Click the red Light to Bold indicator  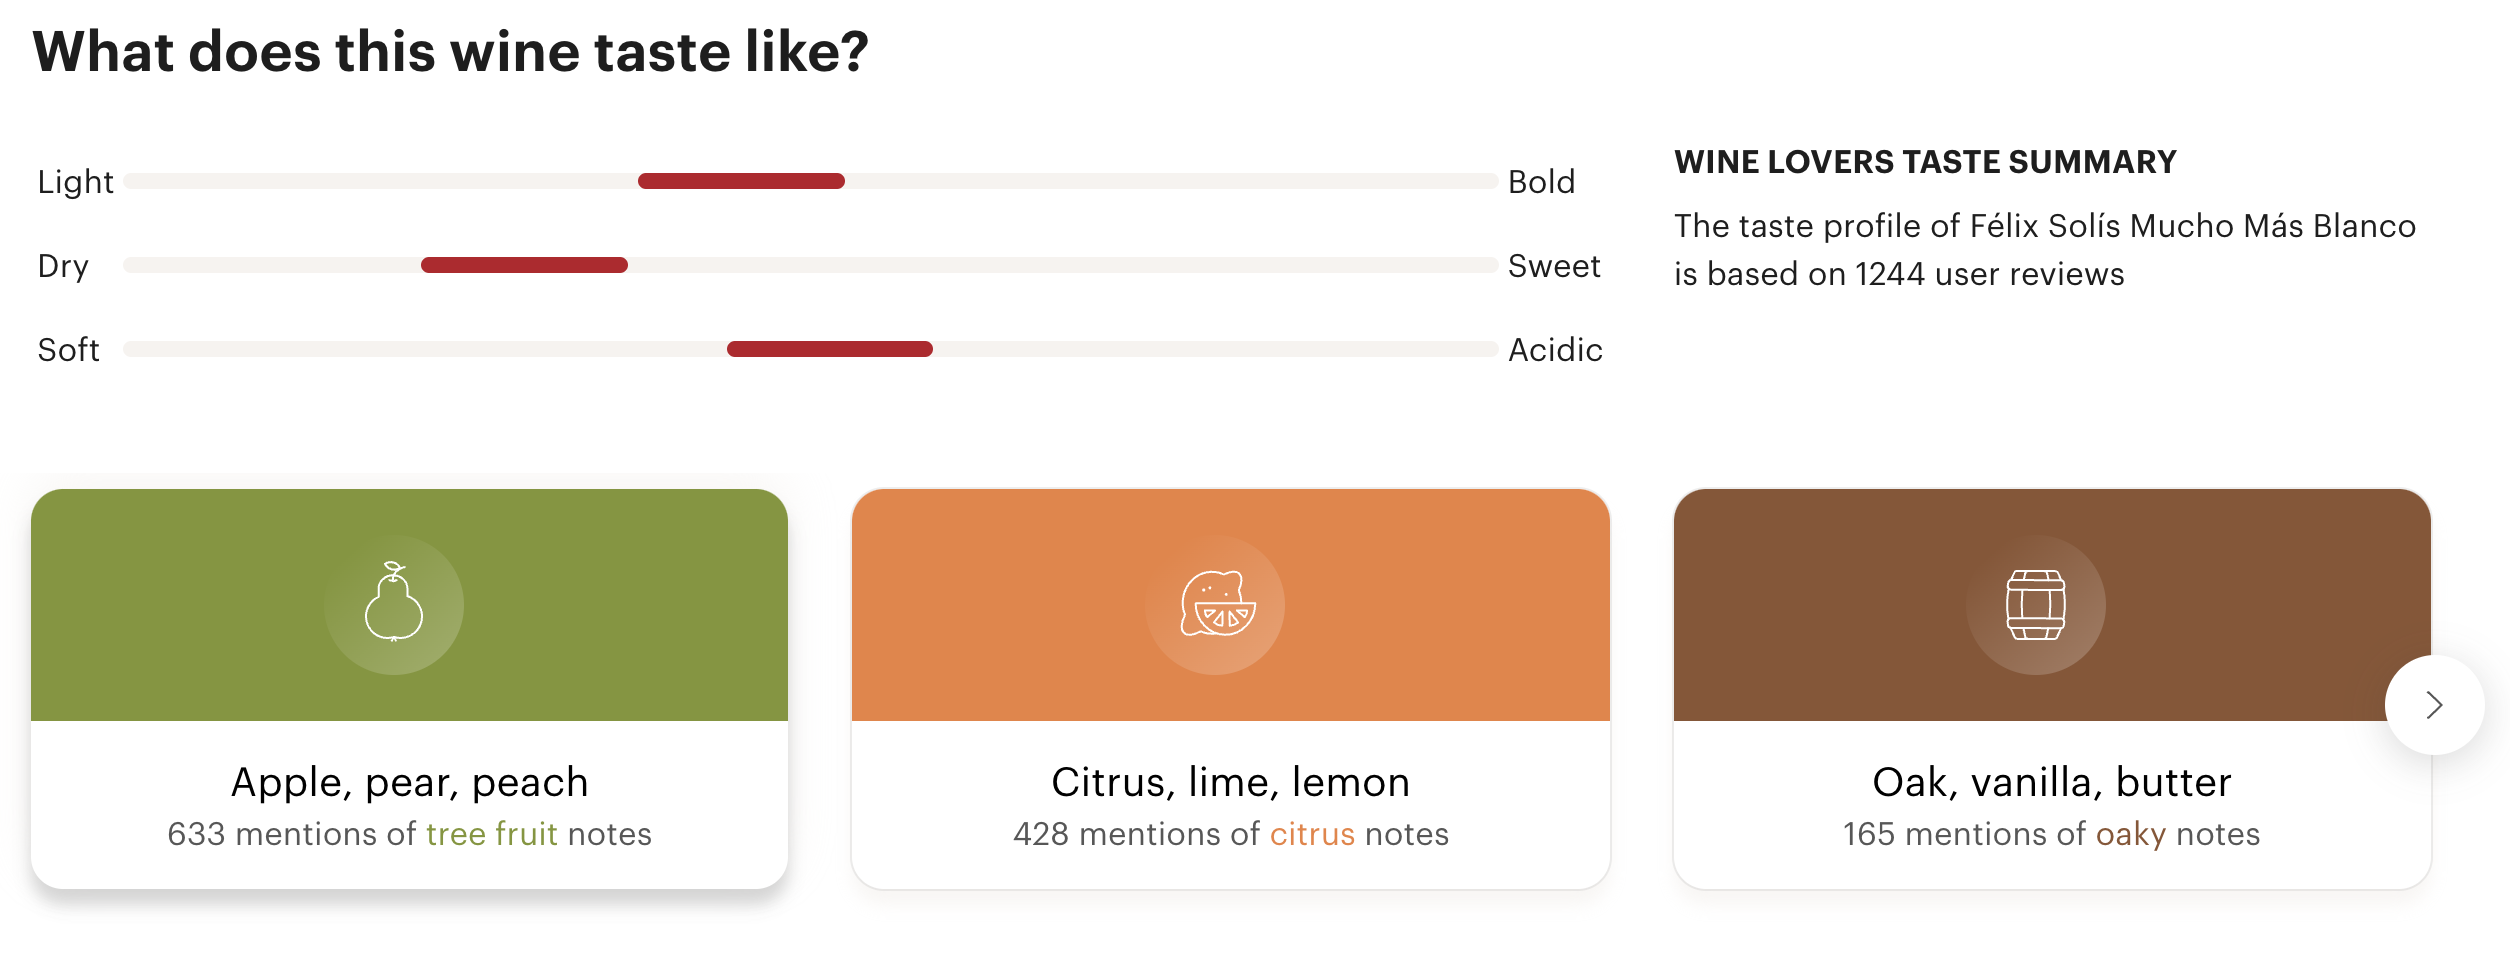(741, 181)
